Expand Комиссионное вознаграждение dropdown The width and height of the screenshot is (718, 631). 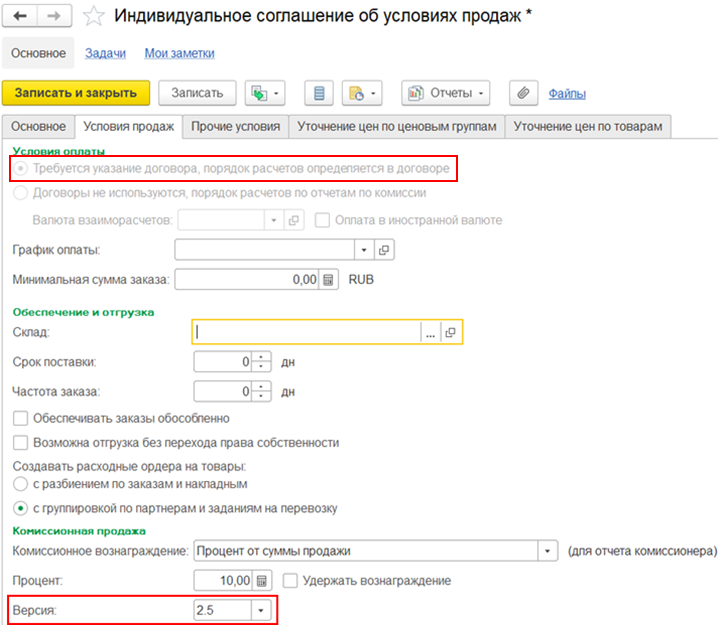[x=547, y=551]
